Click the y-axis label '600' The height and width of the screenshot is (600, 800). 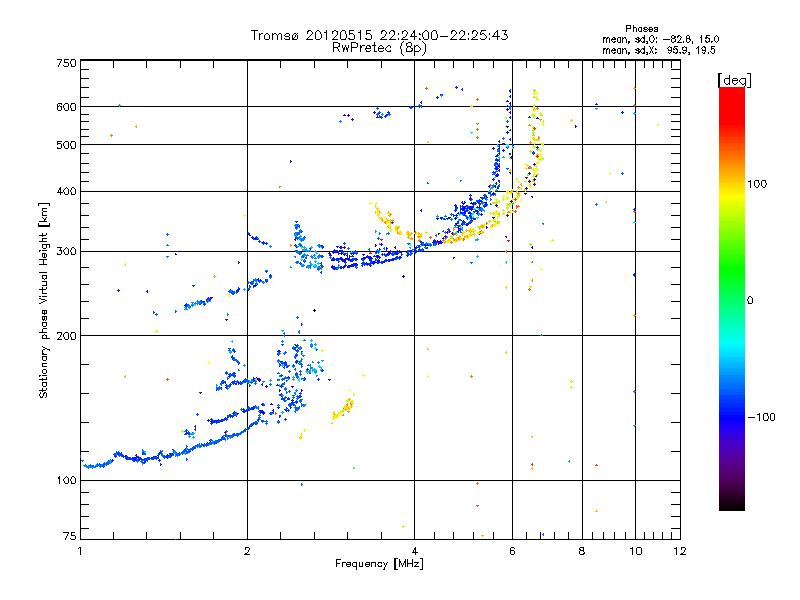point(66,107)
